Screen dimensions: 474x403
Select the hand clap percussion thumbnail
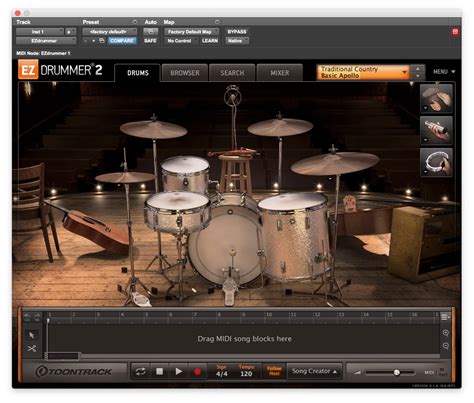pos(436,98)
